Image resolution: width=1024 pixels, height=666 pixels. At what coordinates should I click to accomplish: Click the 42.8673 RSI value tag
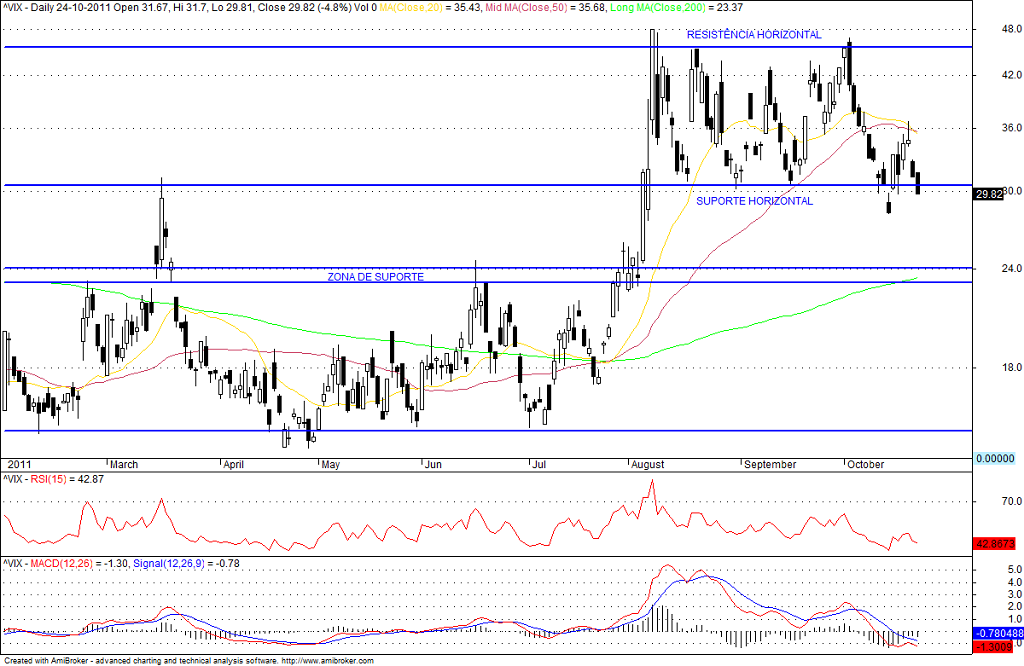pyautogui.click(x=995, y=544)
